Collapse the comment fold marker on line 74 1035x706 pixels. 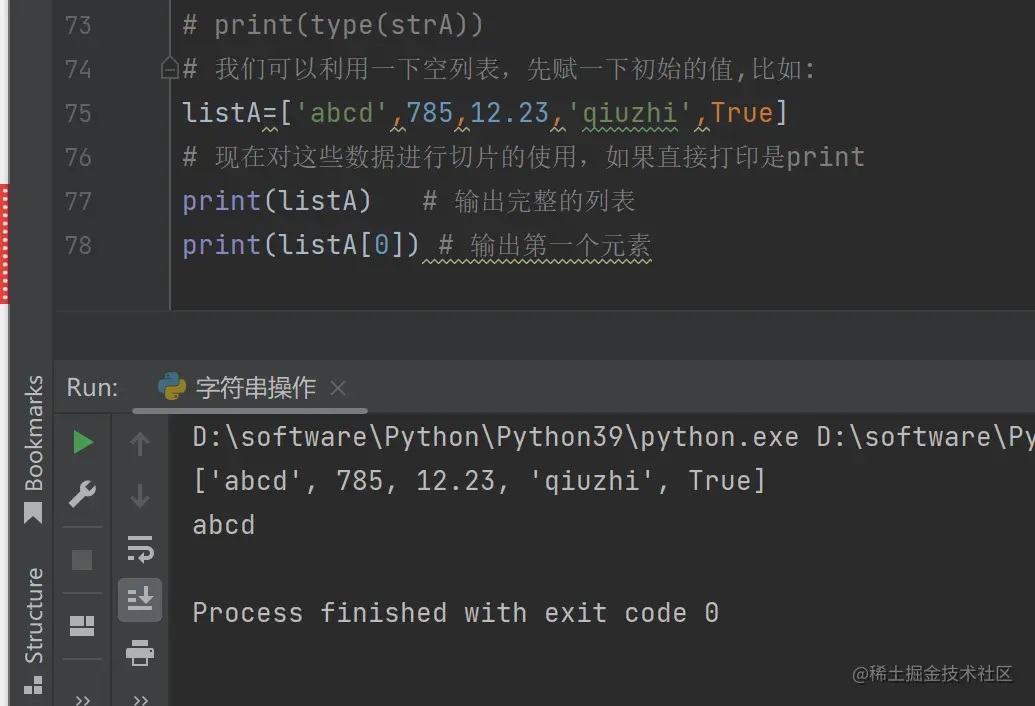[x=169, y=69]
